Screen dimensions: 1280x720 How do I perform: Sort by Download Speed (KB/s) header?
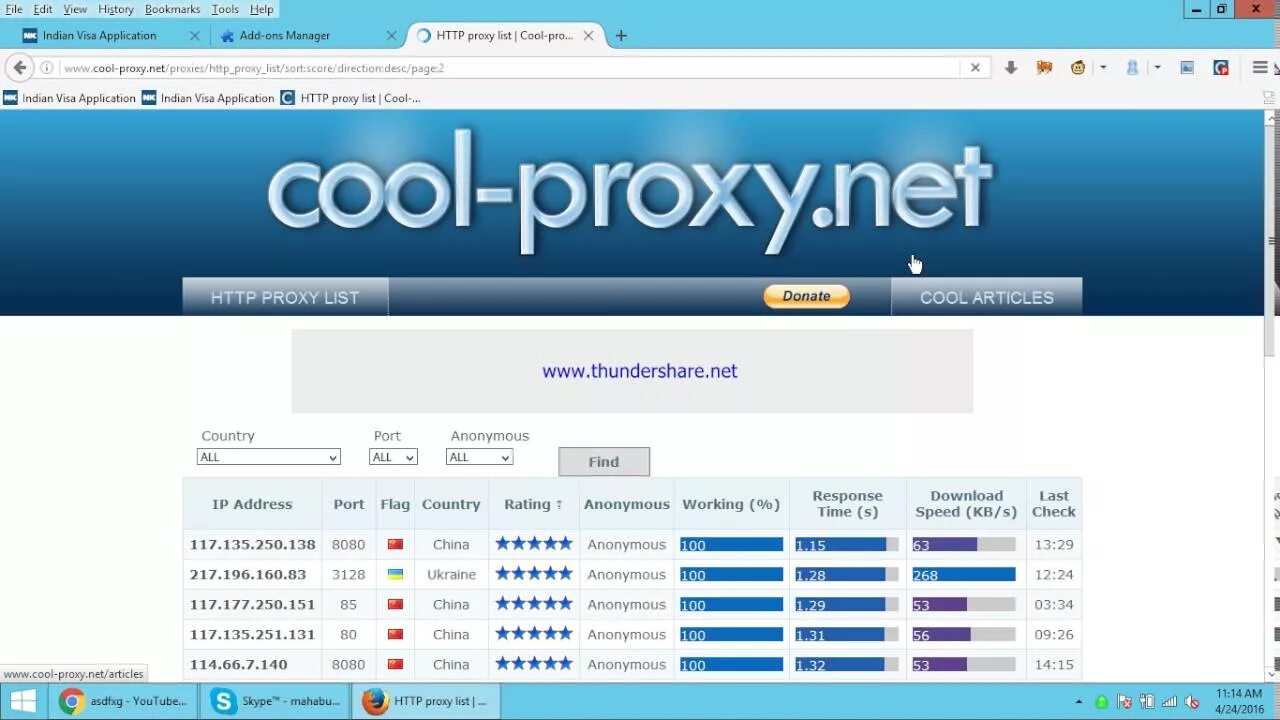[966, 504]
